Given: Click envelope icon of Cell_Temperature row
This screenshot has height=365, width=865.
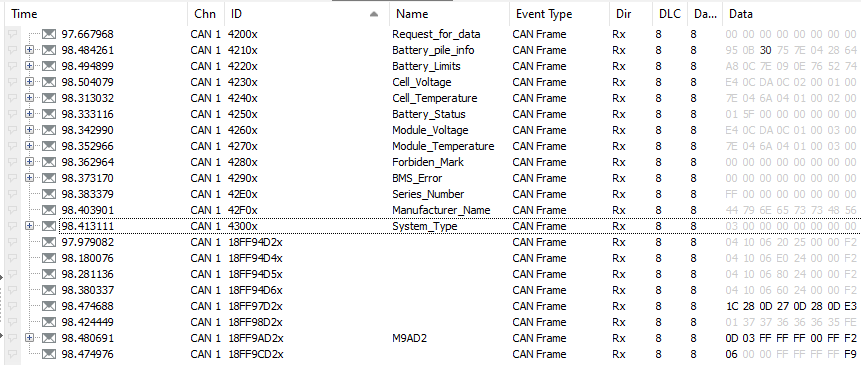Looking at the screenshot, I should coord(49,98).
